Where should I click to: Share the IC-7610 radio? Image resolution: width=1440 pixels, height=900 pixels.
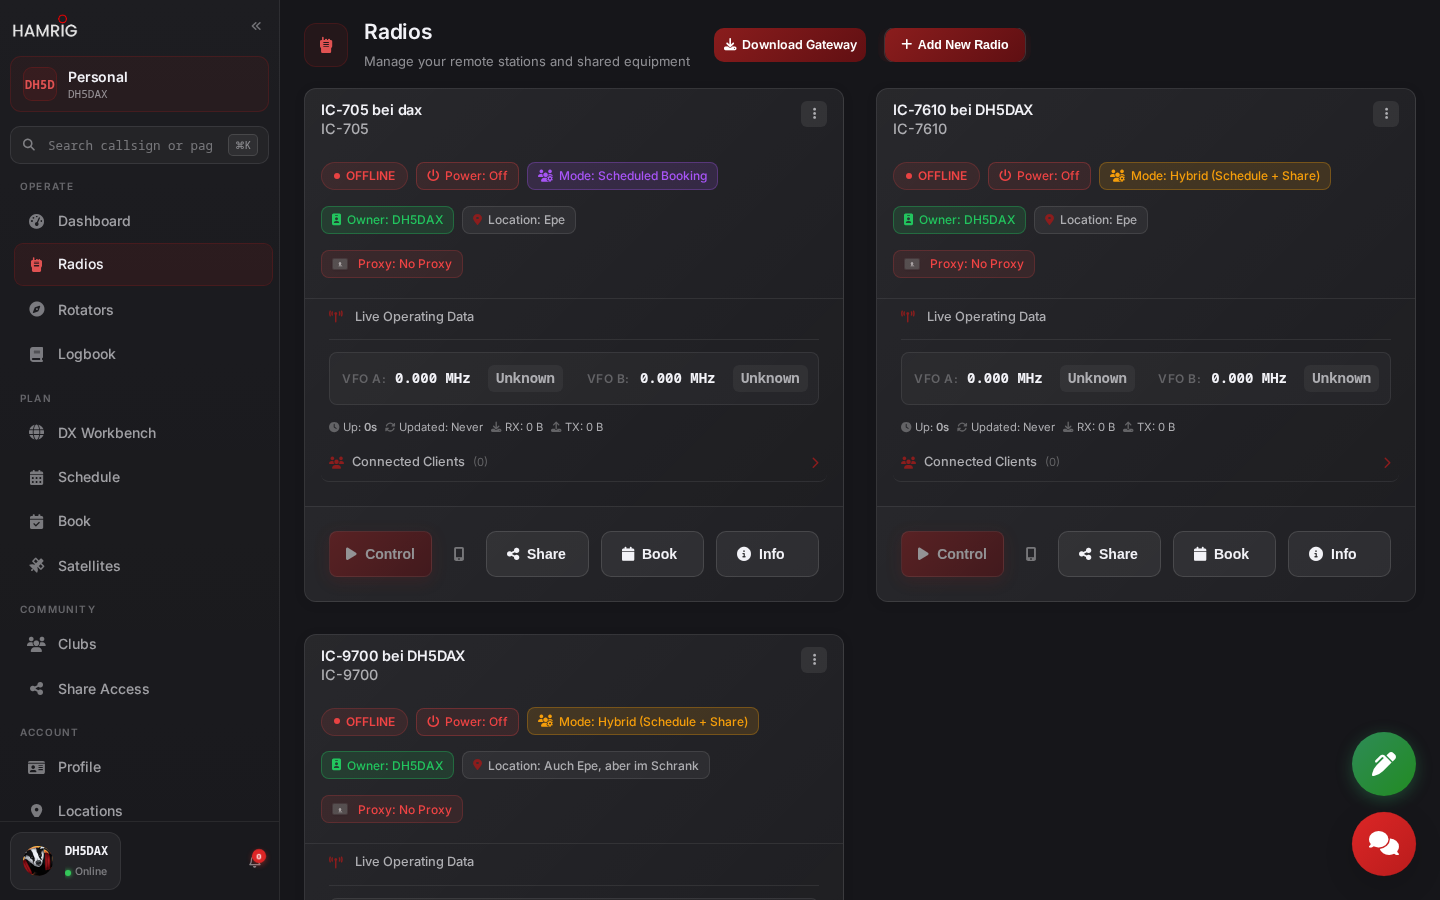(x=1109, y=554)
